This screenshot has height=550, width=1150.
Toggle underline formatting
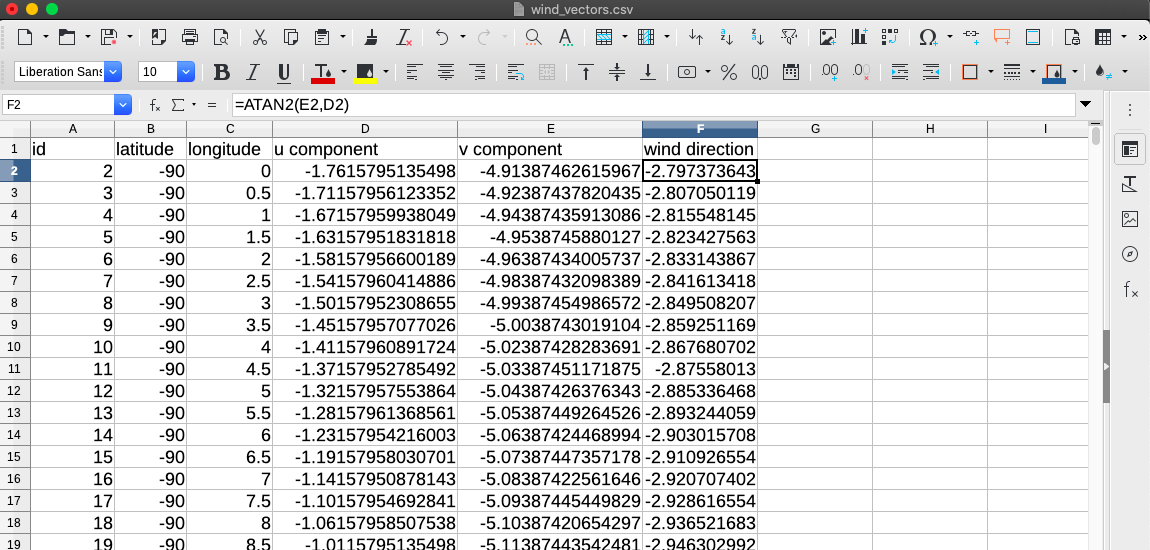point(284,72)
